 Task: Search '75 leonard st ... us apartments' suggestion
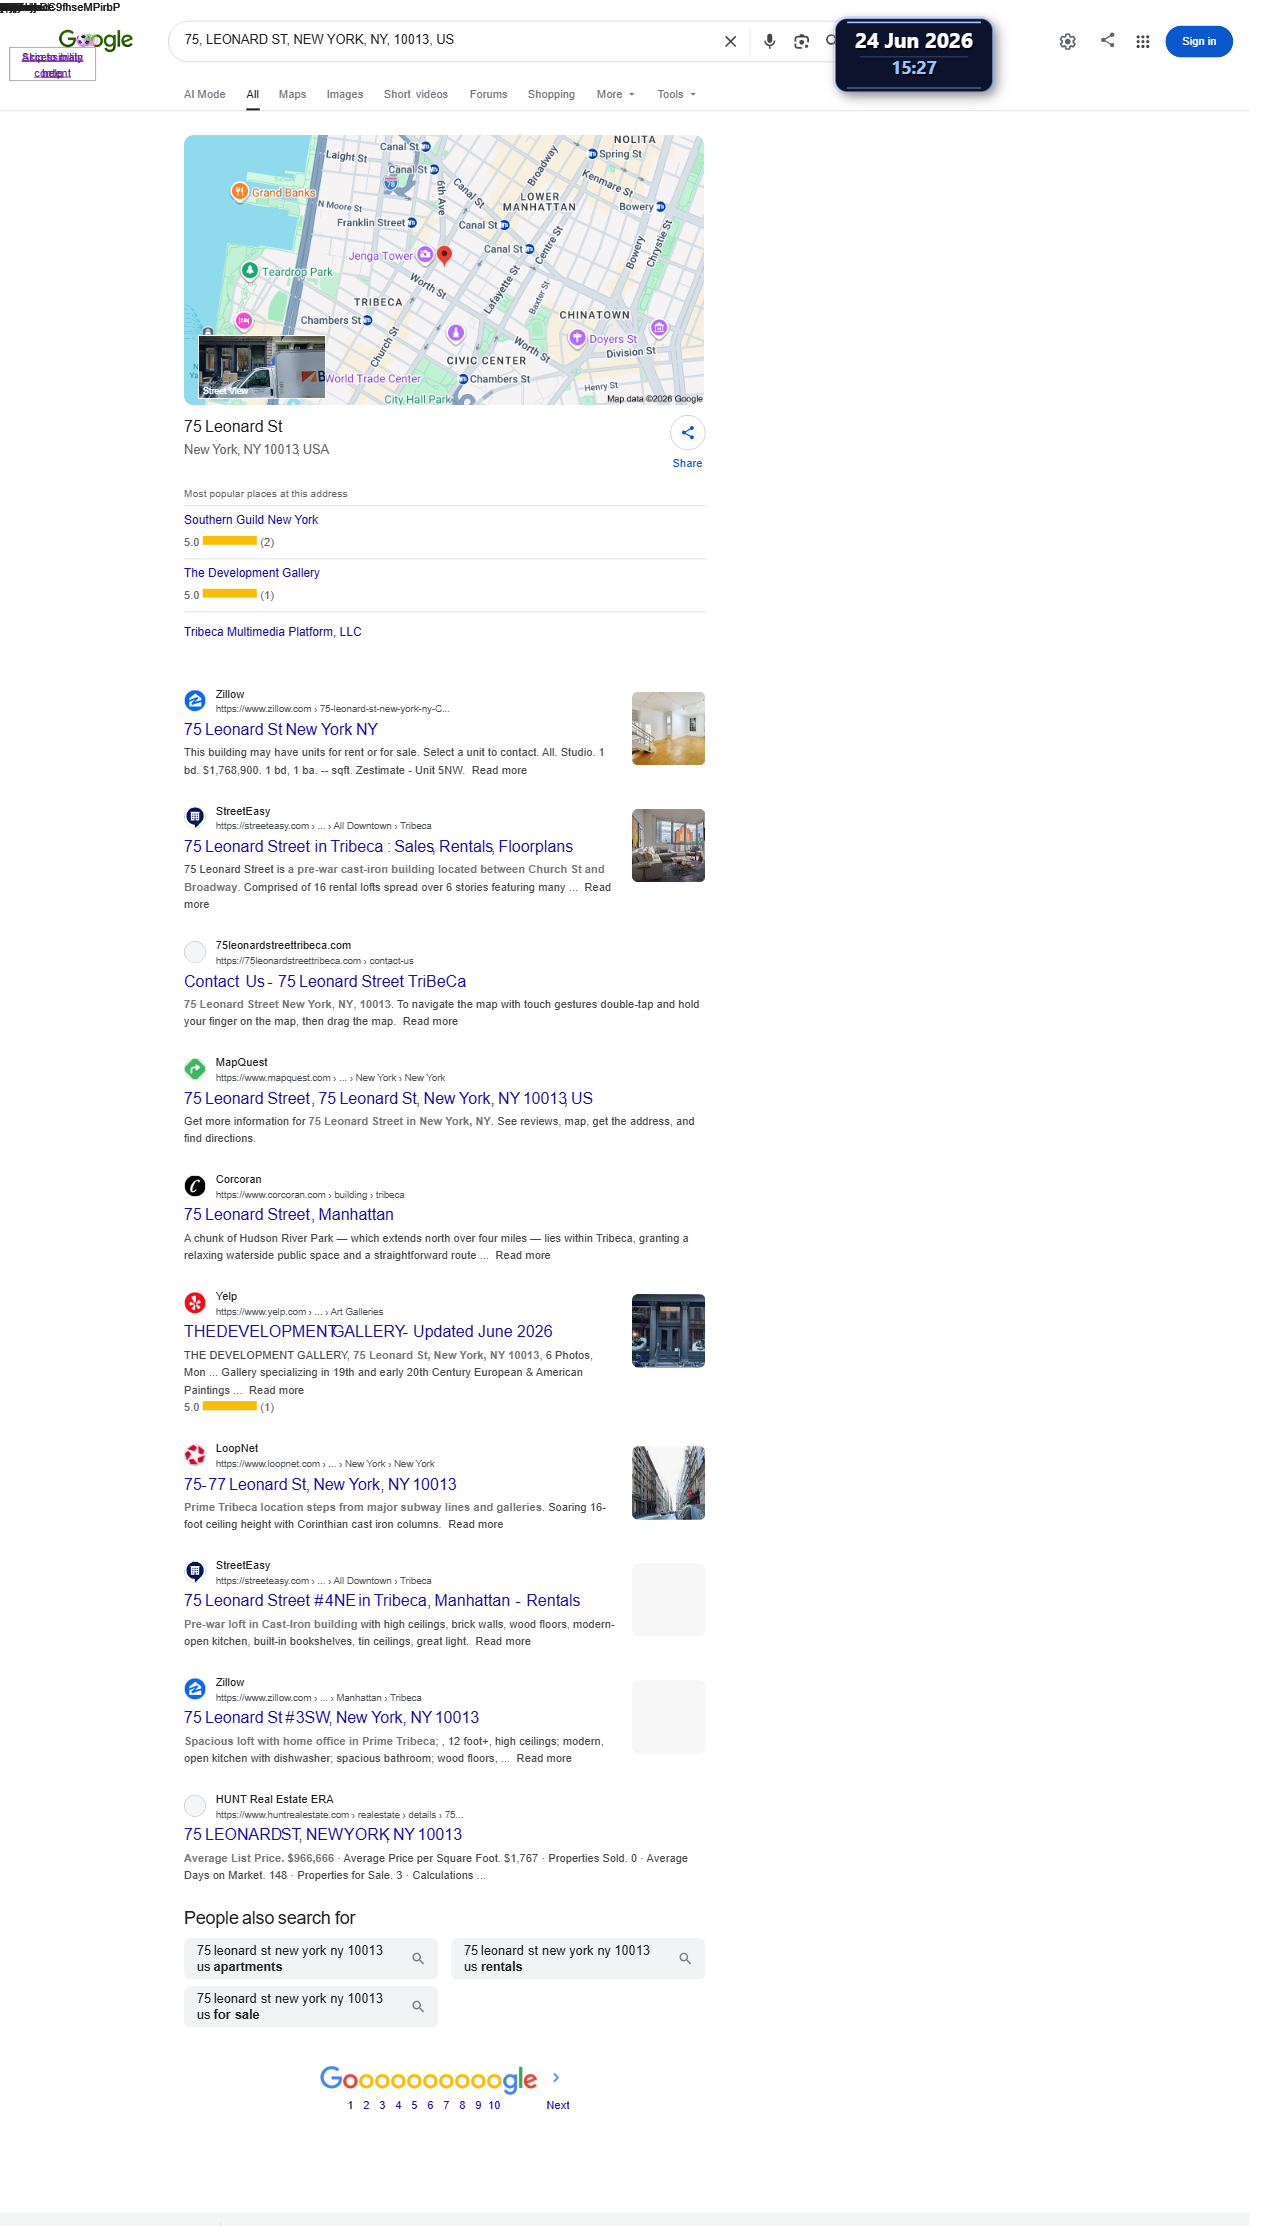[311, 1959]
